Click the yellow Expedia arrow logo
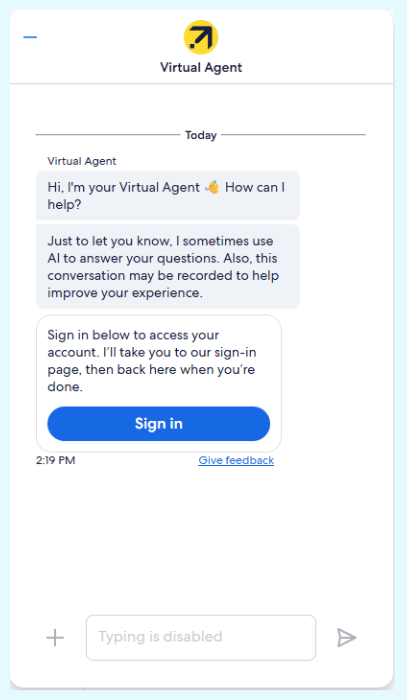Viewport: 407px width, 700px height. pyautogui.click(x=201, y=37)
